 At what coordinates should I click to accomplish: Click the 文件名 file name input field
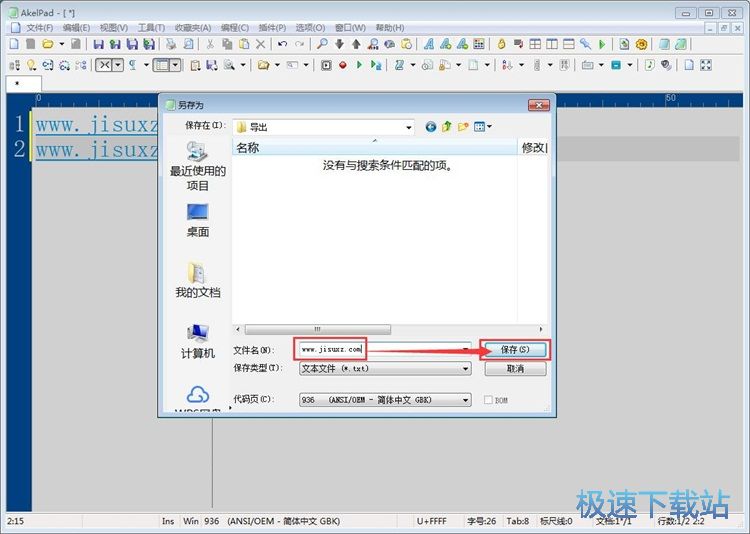point(385,349)
